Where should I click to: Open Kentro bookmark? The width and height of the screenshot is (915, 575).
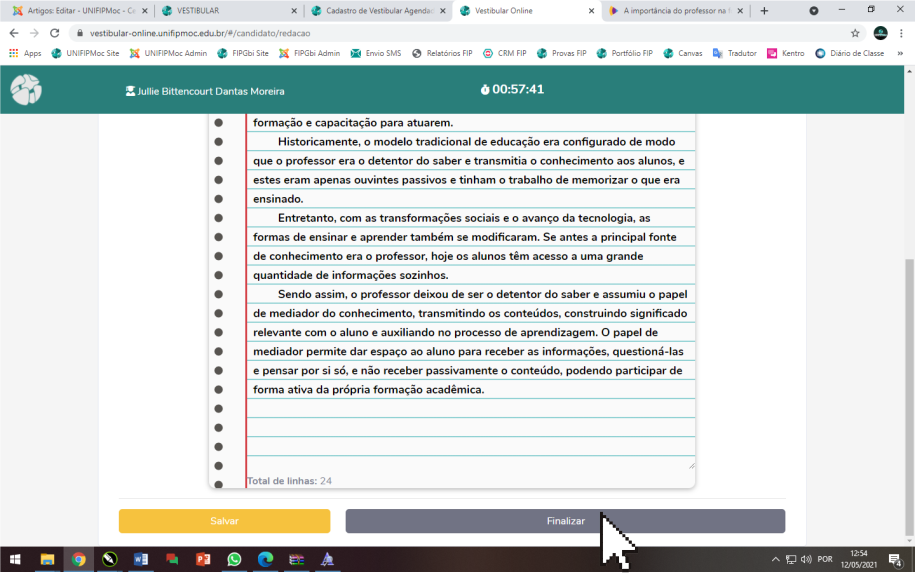click(x=785, y=53)
